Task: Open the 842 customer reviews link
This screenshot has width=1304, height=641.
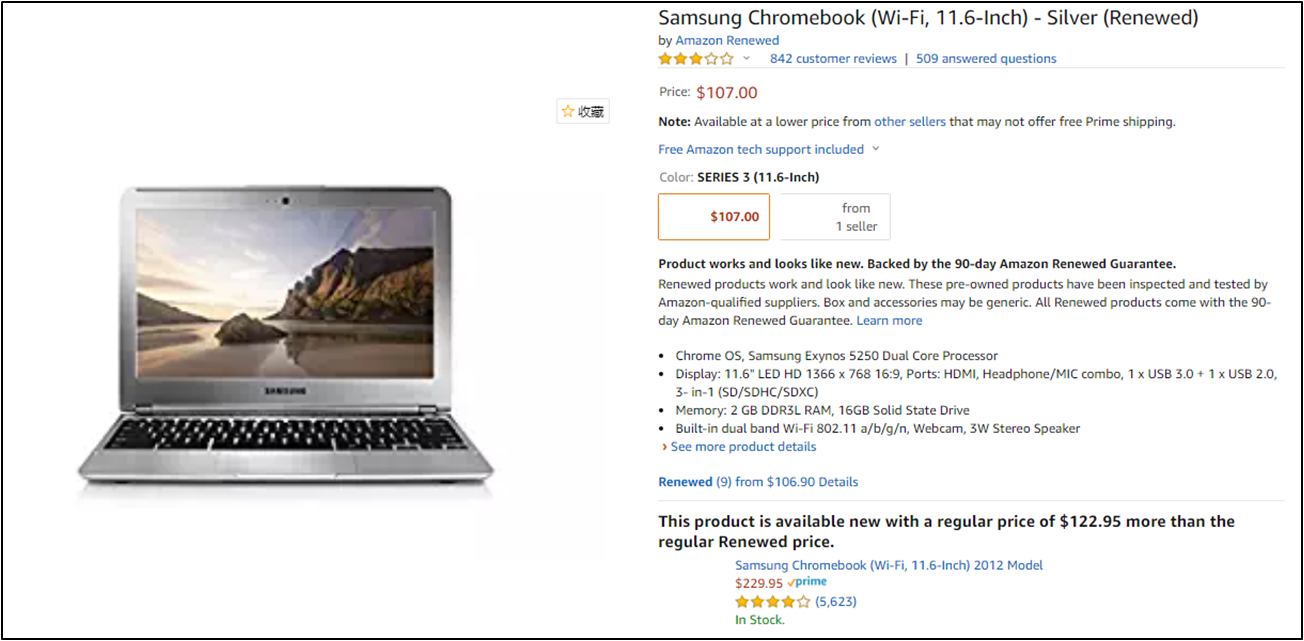Action: pyautogui.click(x=833, y=59)
